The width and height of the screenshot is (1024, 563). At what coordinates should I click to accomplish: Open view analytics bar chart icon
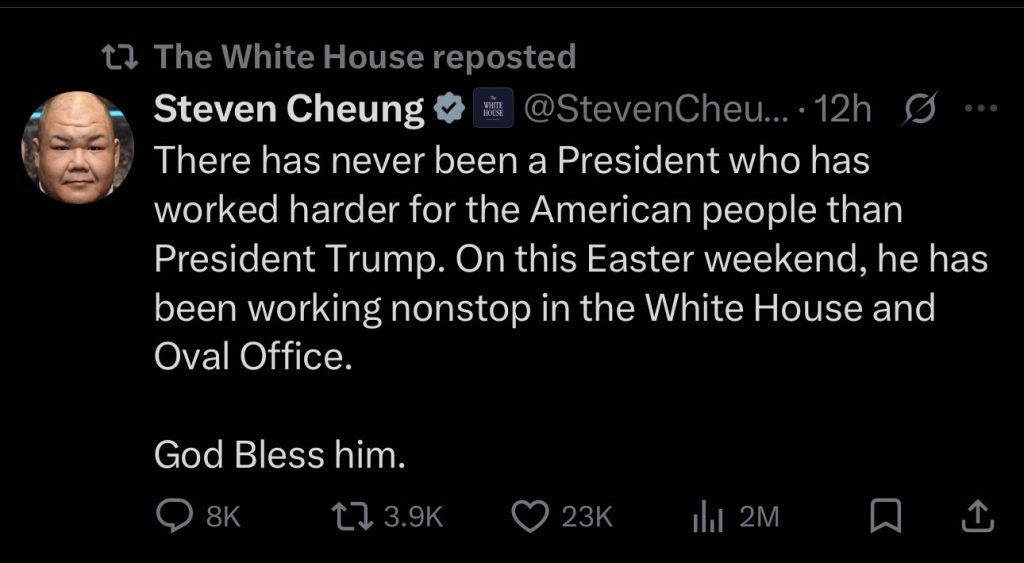[x=707, y=516]
